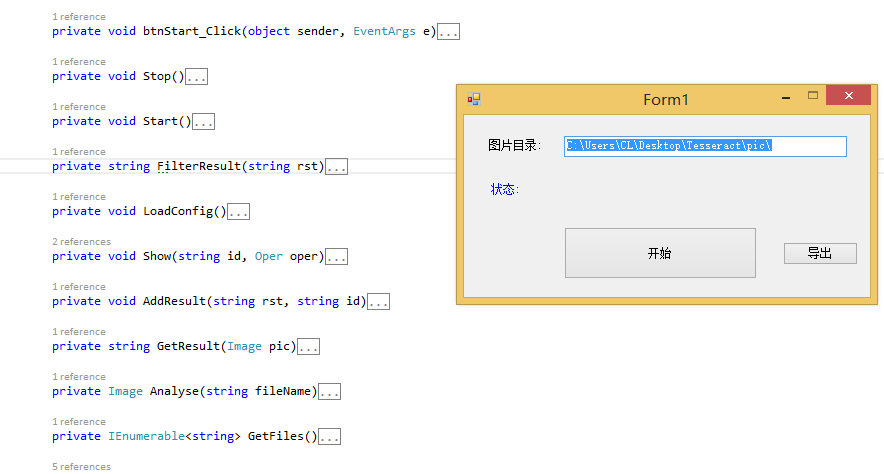Image resolution: width=884 pixels, height=474 pixels.
Task: Click the EventArgs type in btnStart_Click
Action: click(x=384, y=32)
